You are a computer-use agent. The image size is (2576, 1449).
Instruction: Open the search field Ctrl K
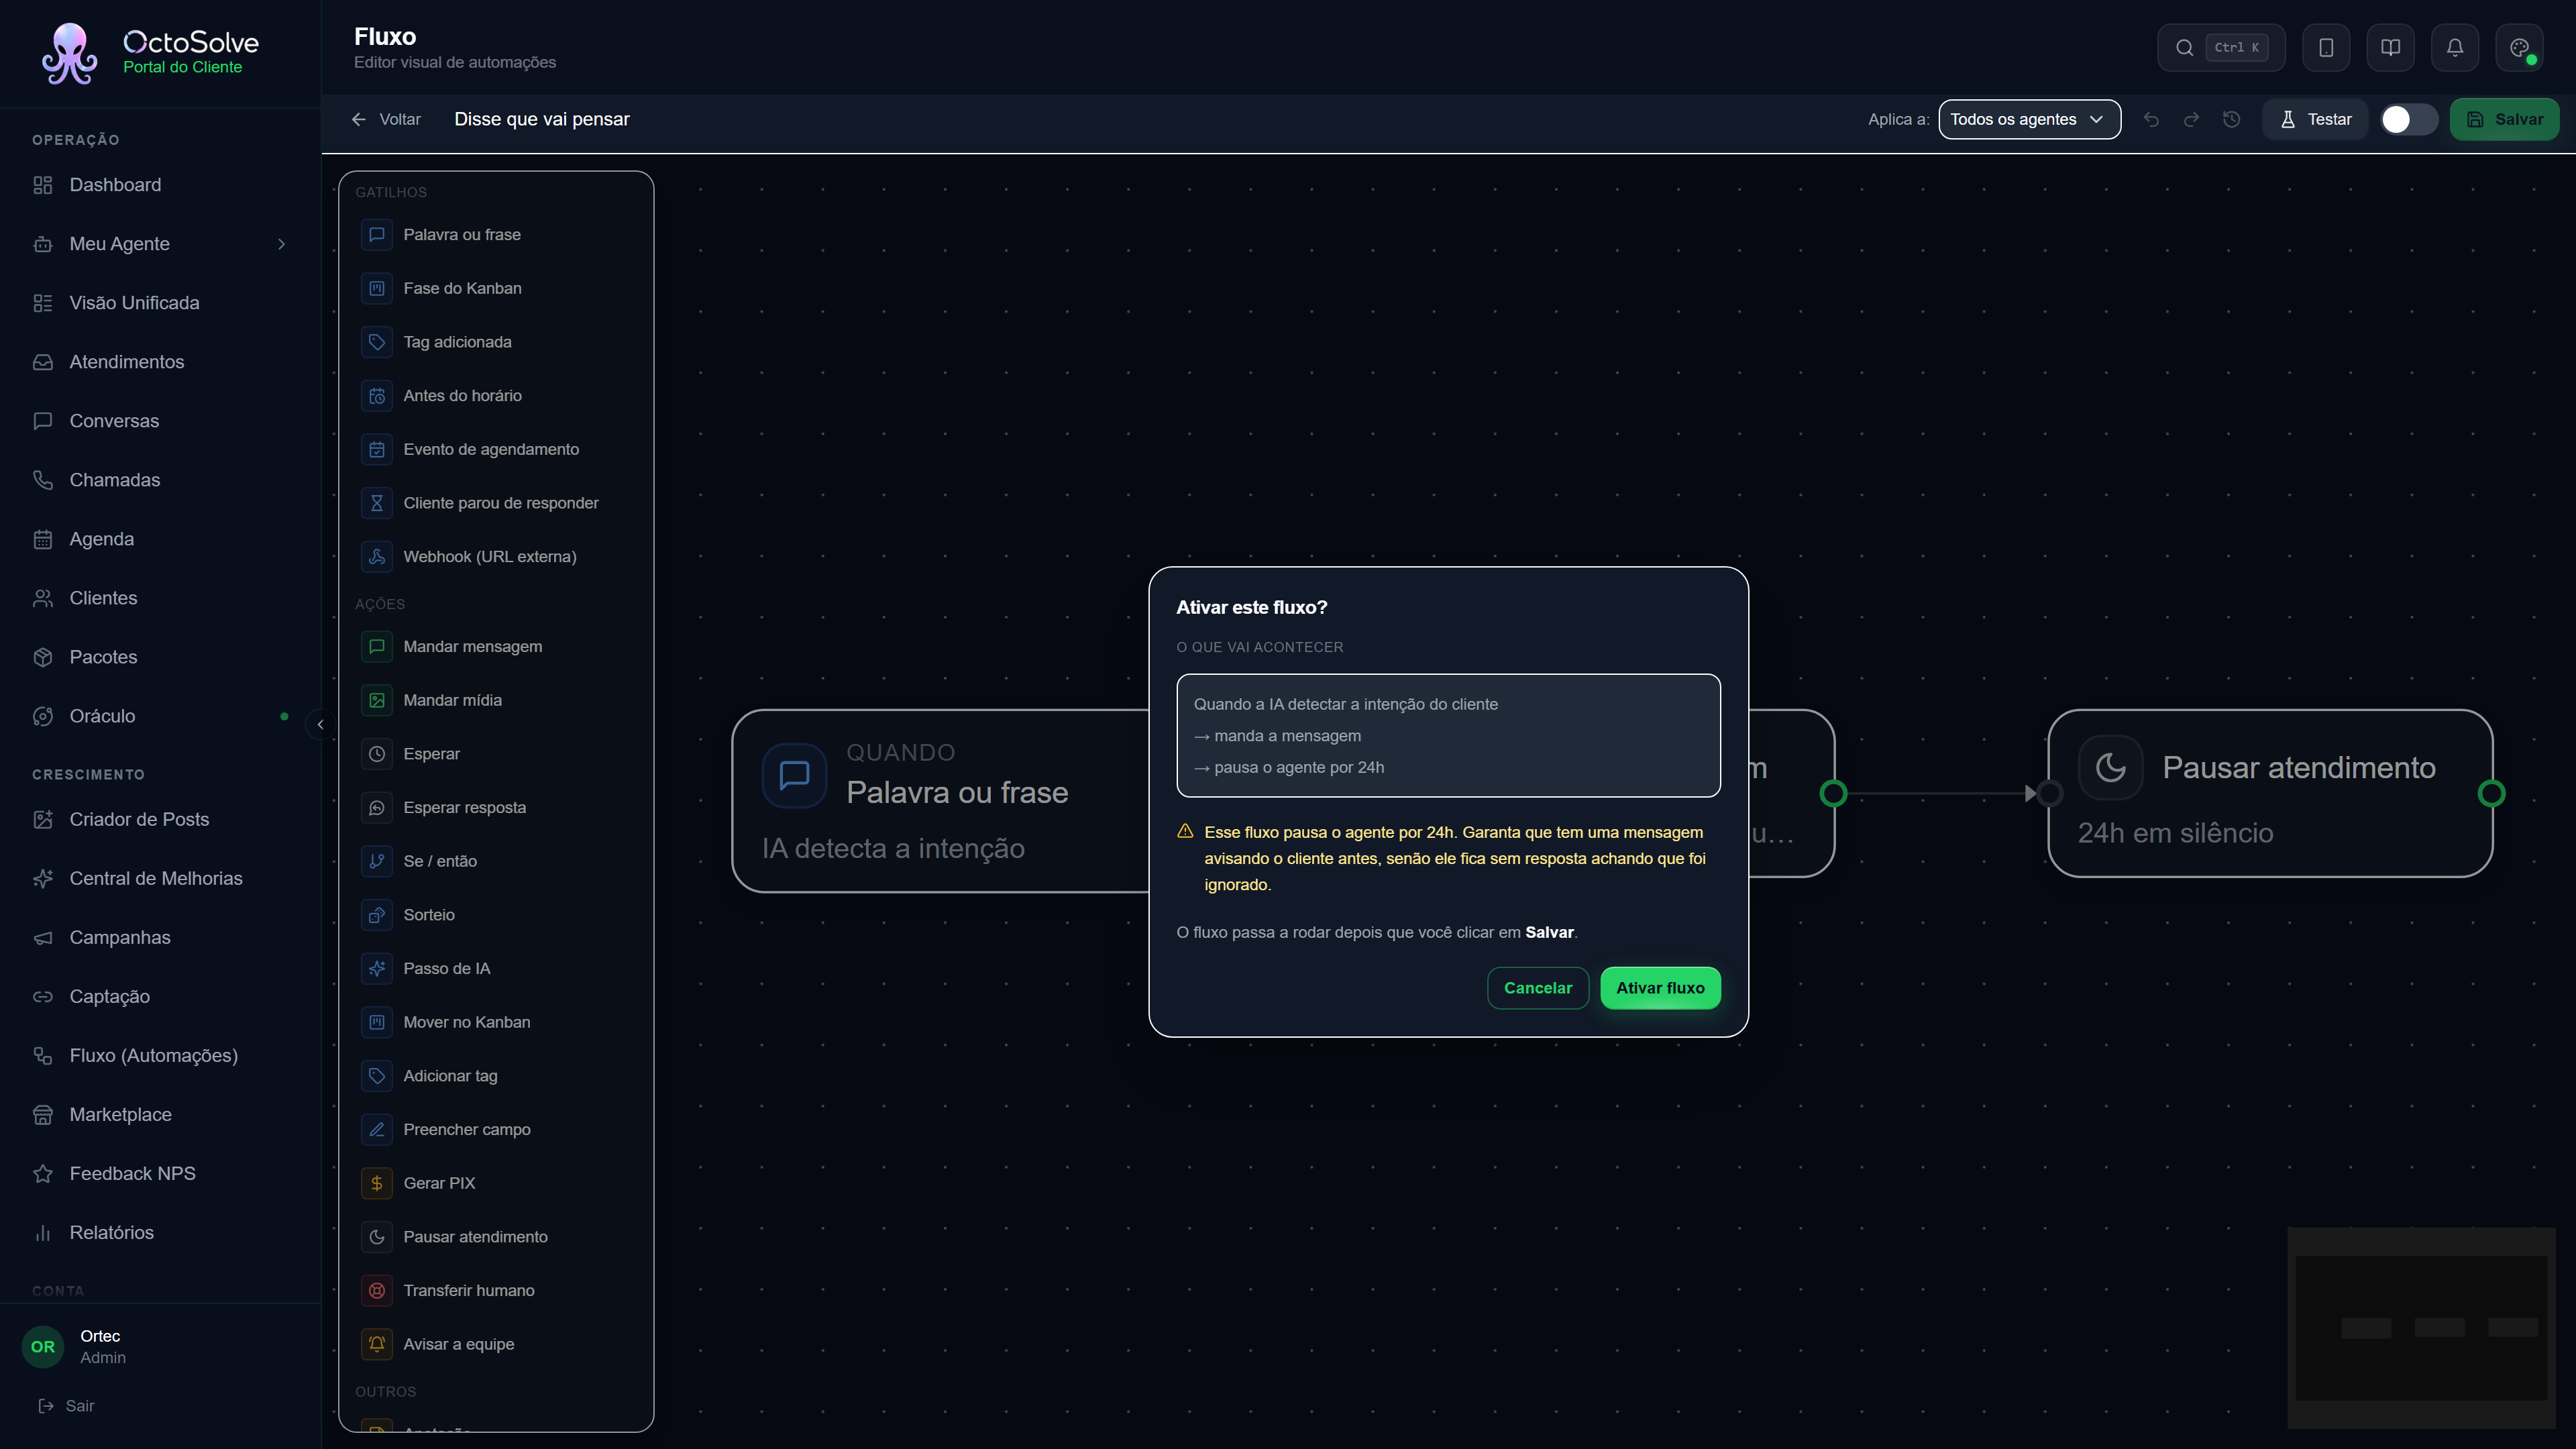(x=2221, y=48)
